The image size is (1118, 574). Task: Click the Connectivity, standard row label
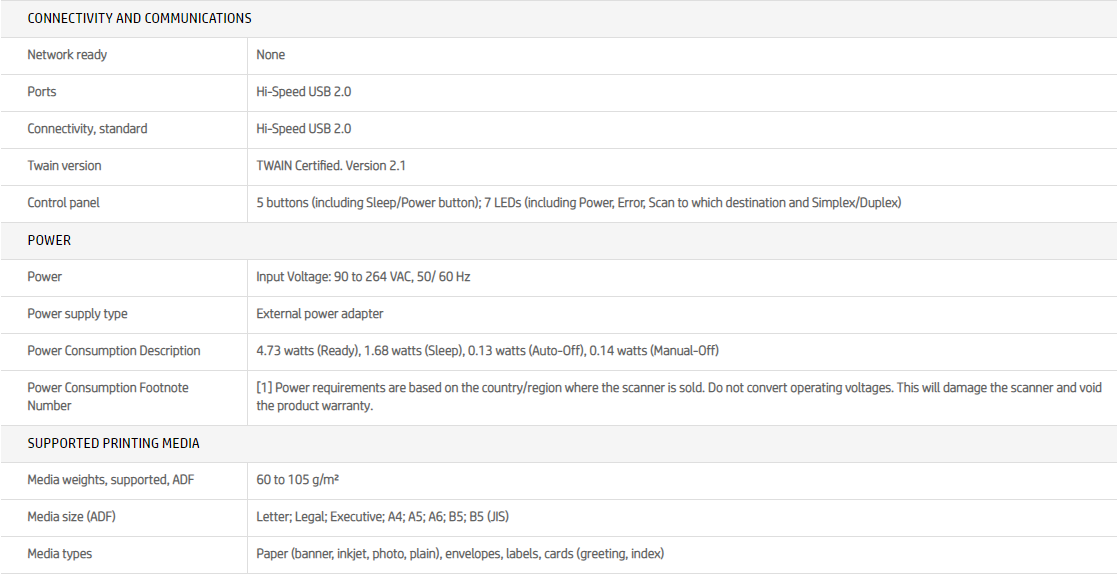87,129
